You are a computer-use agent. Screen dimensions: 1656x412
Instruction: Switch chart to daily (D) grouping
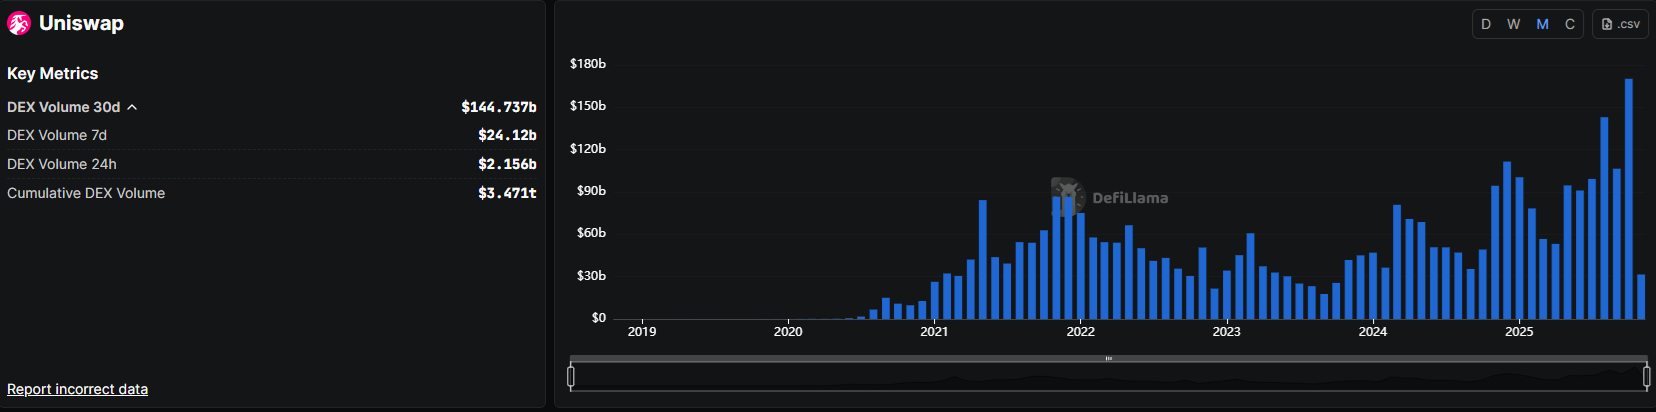click(1486, 24)
